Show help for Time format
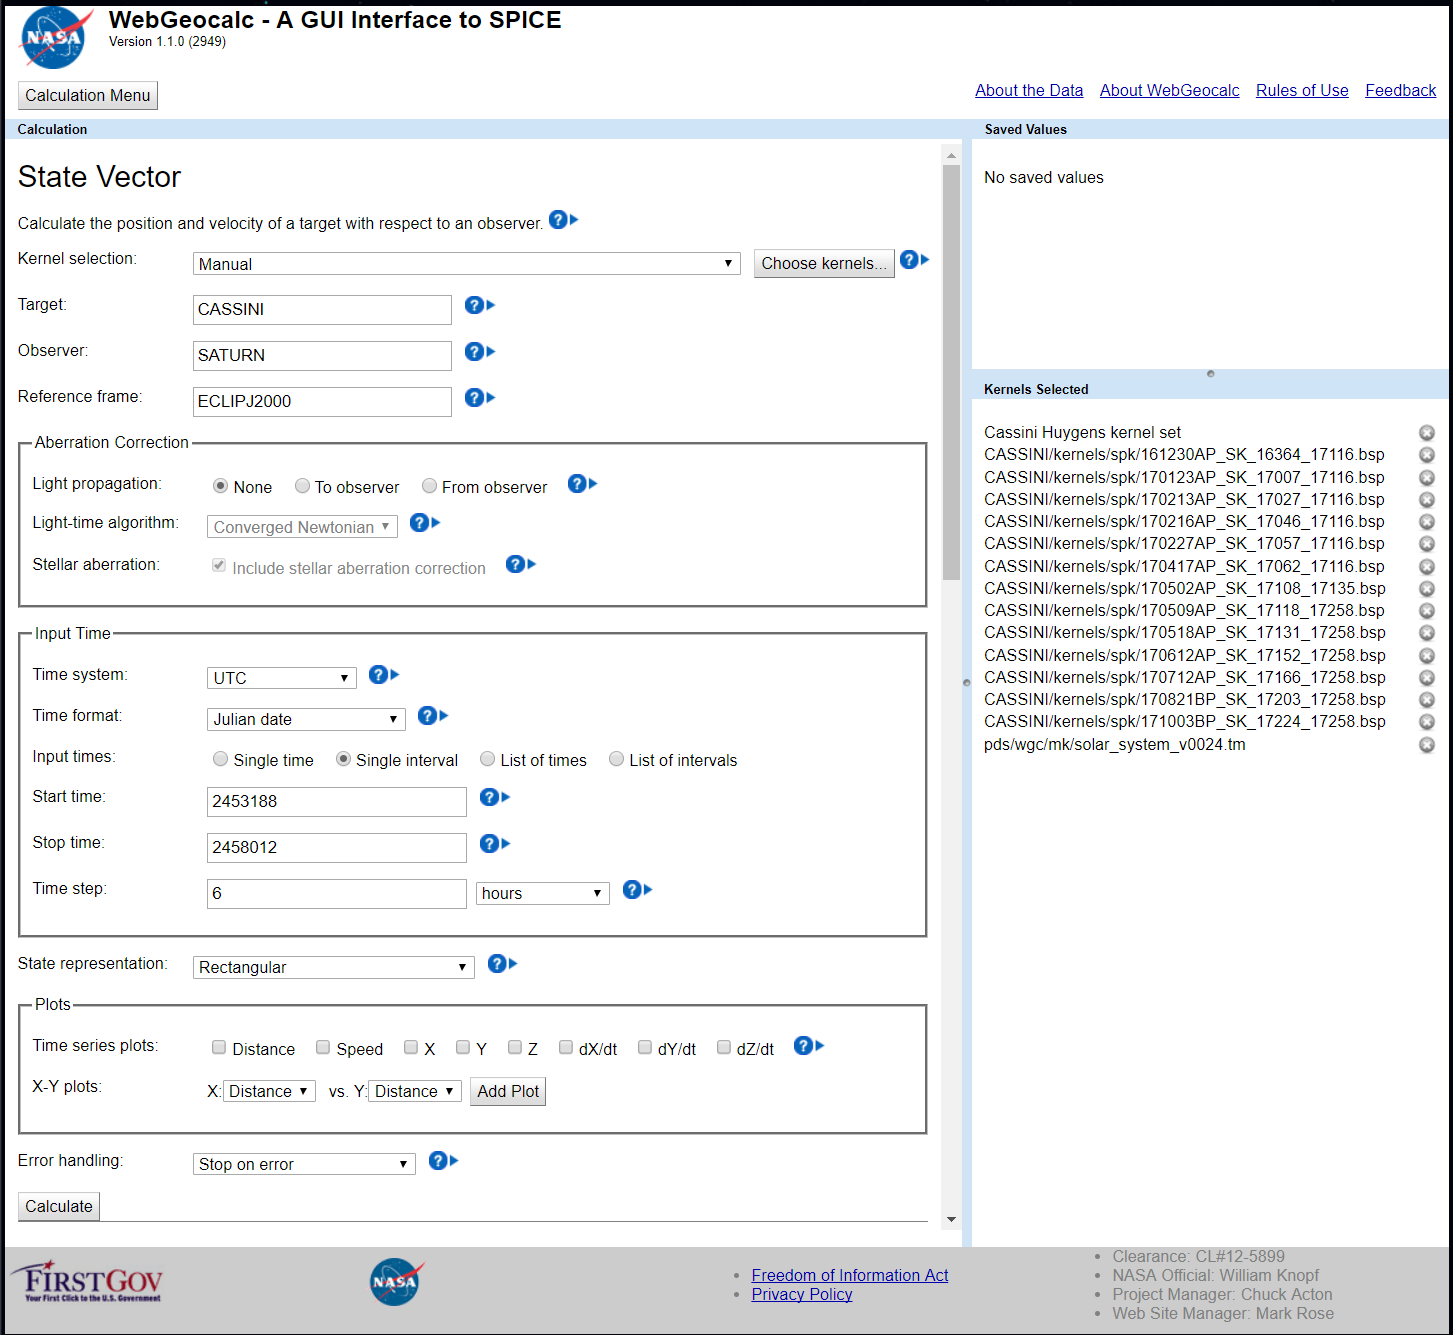The height and width of the screenshot is (1335, 1453). click(433, 715)
